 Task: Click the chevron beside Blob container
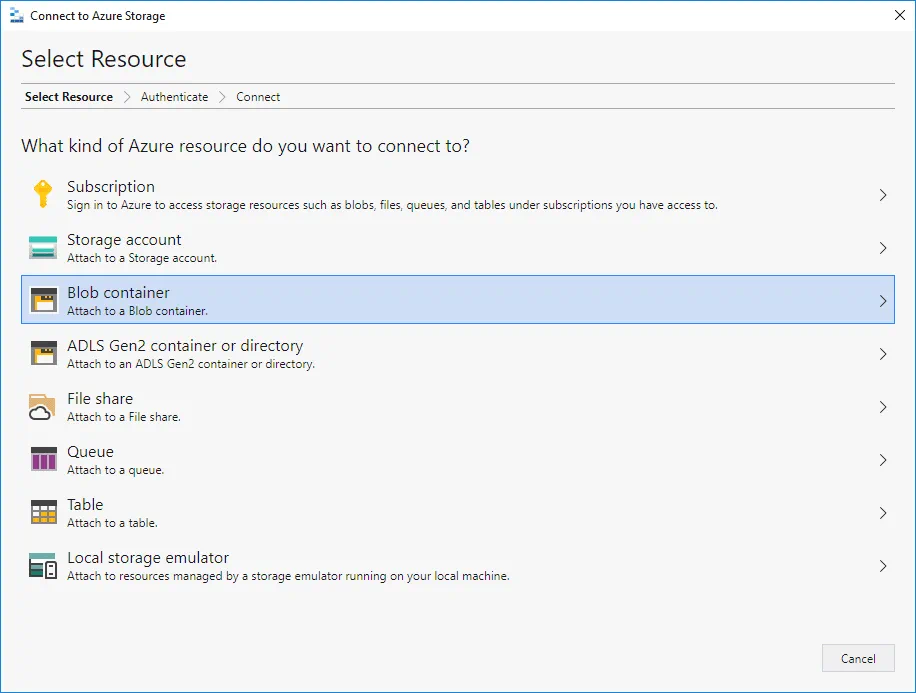882,301
